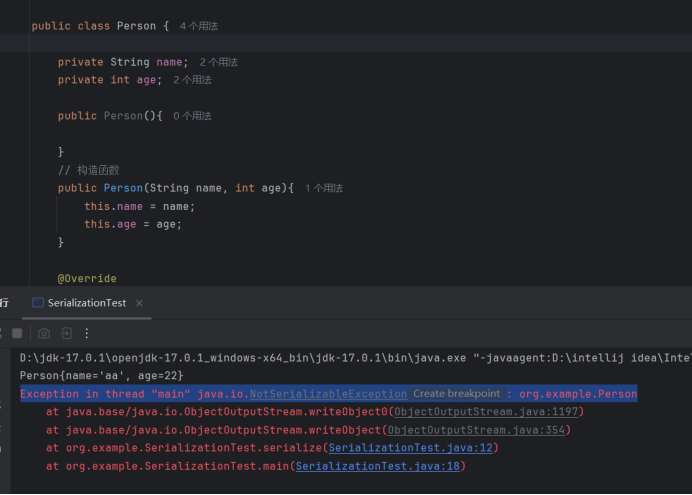
Task: Show usages hint next to name field
Action: tap(218, 62)
